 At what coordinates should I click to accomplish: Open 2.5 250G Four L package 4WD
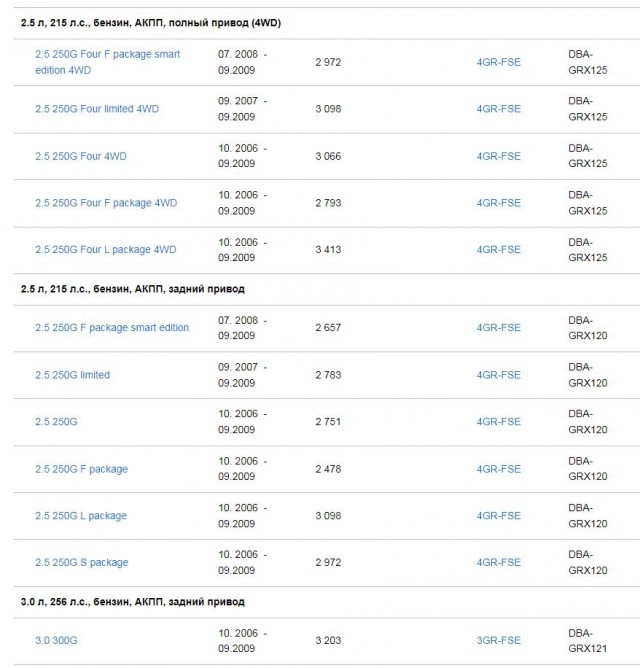tap(105, 250)
